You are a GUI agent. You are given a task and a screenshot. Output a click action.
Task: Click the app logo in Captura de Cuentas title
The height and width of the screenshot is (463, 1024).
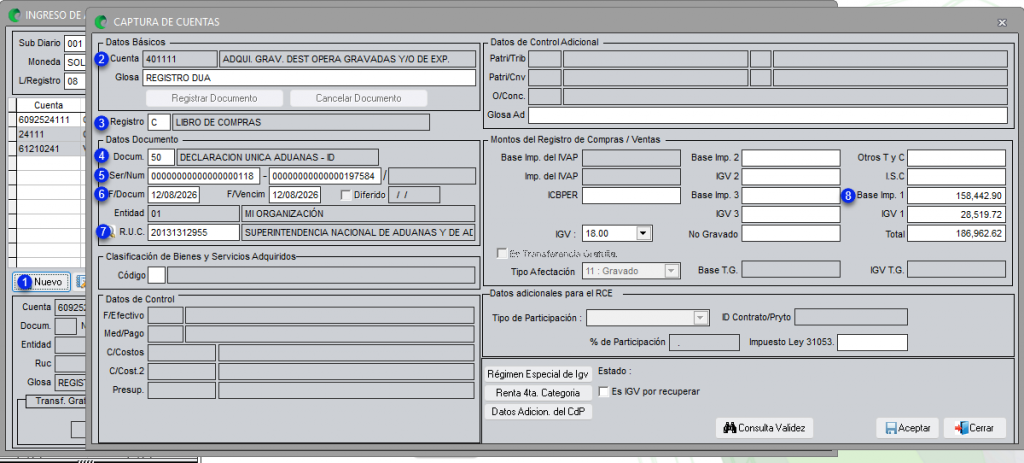[x=101, y=22]
